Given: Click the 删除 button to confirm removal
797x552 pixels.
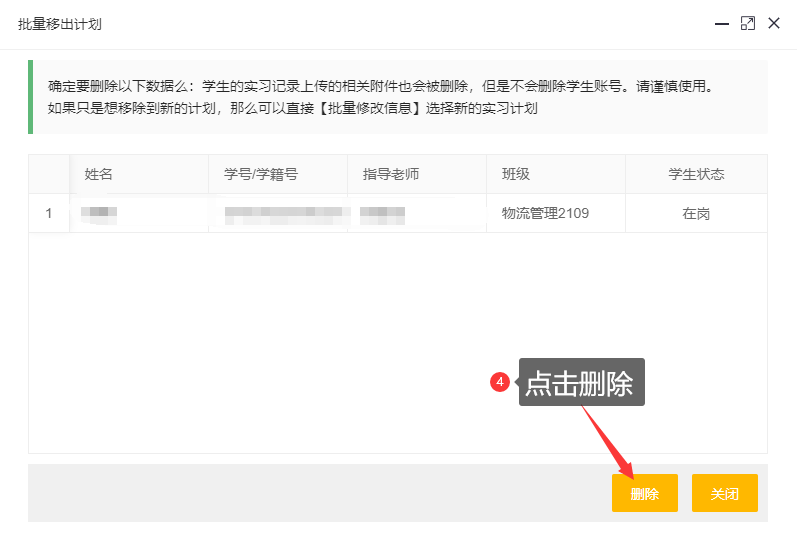Looking at the screenshot, I should (x=644, y=493).
